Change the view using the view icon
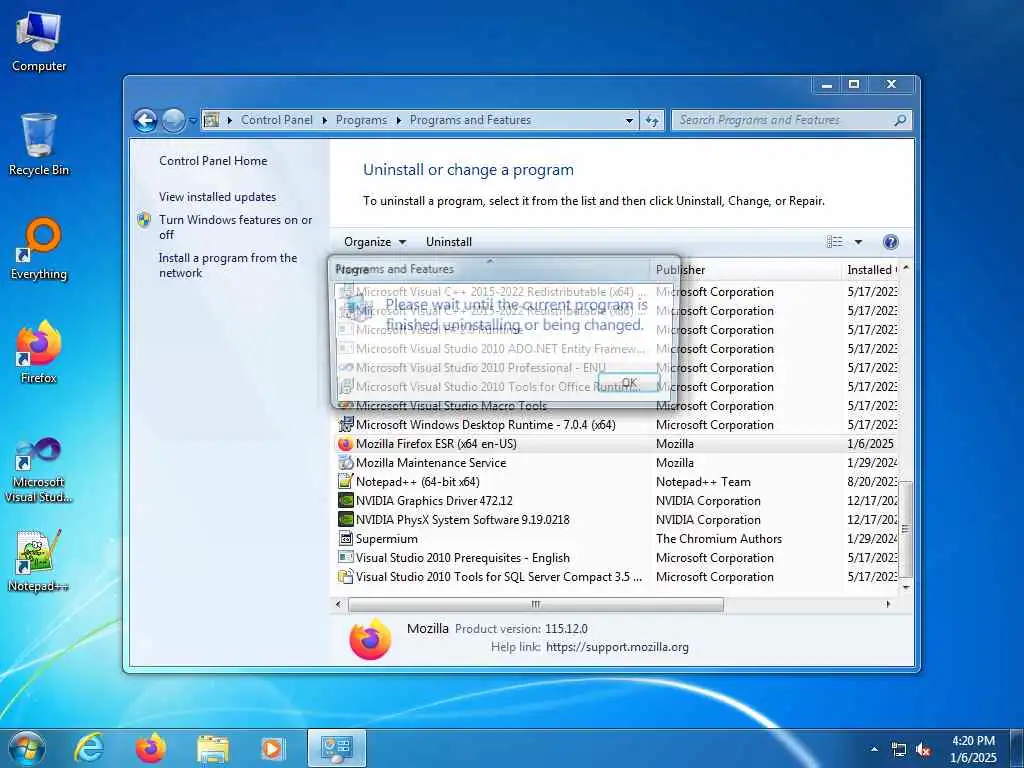 coord(835,242)
